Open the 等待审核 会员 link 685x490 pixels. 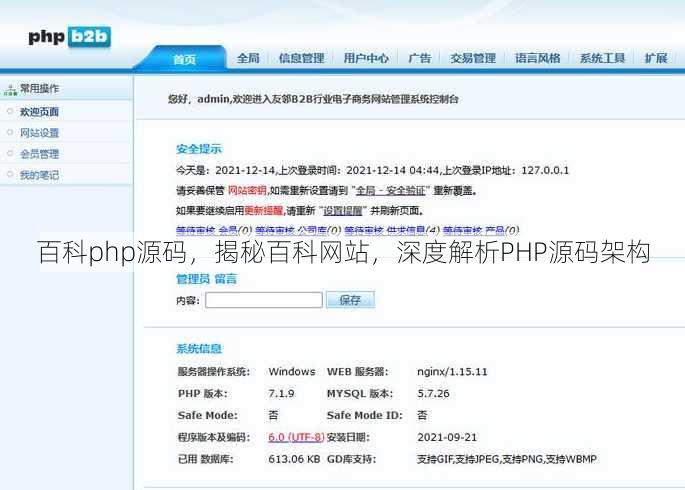[207, 230]
